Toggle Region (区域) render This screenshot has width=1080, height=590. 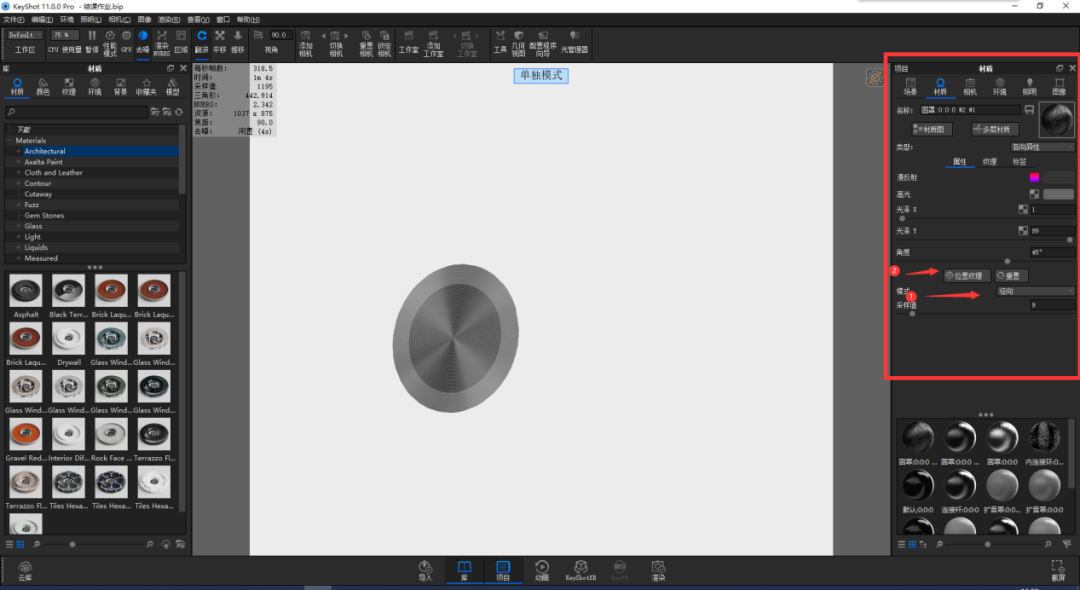click(x=181, y=41)
